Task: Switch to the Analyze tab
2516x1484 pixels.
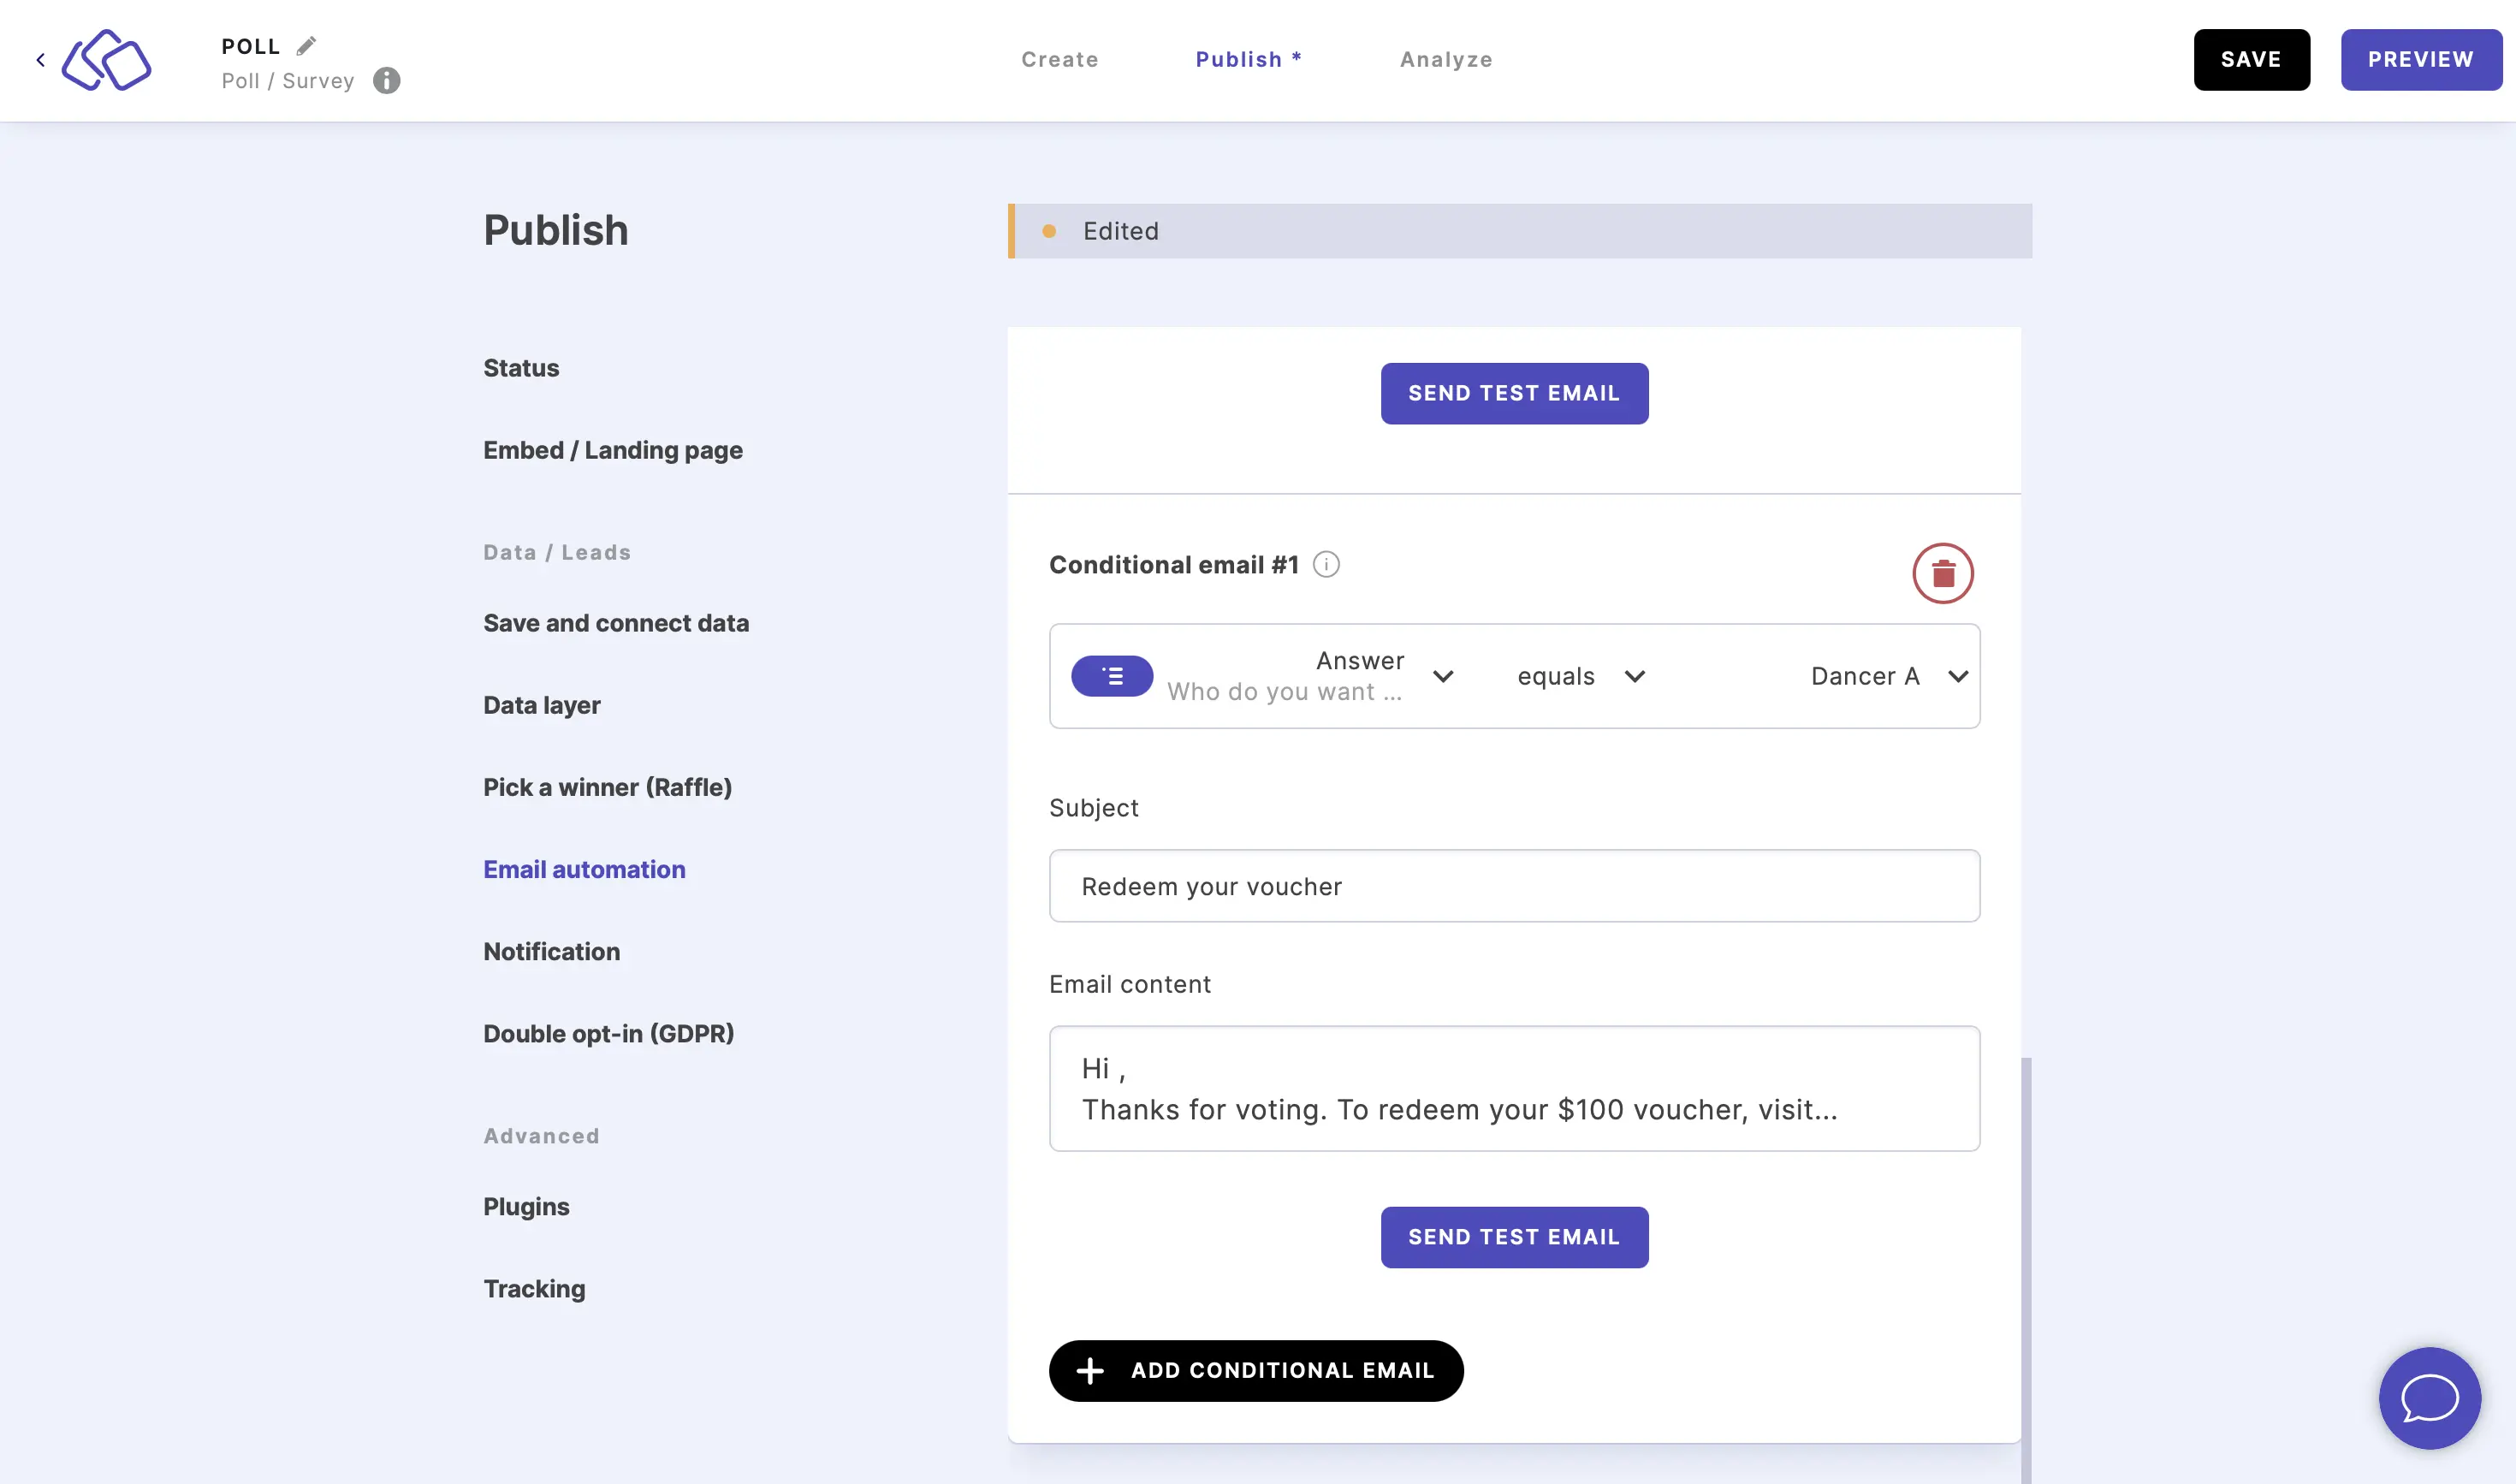Action: point(1446,58)
